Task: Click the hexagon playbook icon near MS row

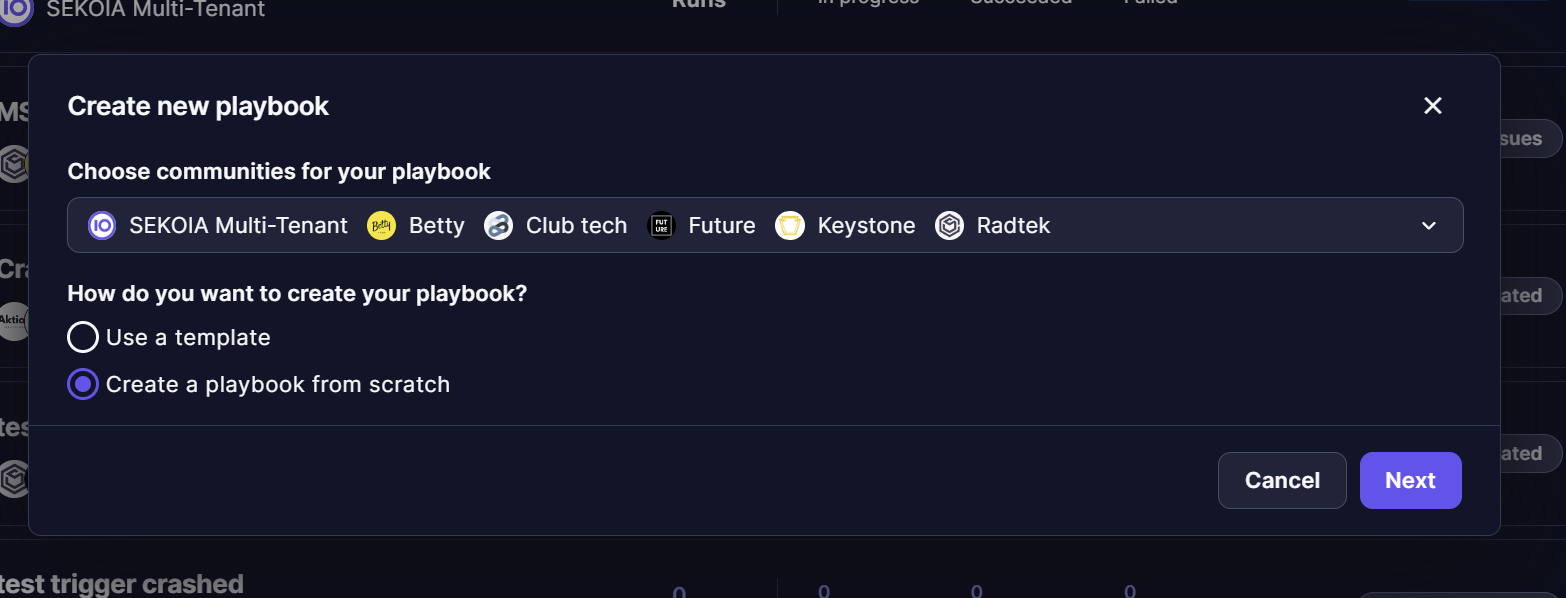Action: tap(14, 165)
